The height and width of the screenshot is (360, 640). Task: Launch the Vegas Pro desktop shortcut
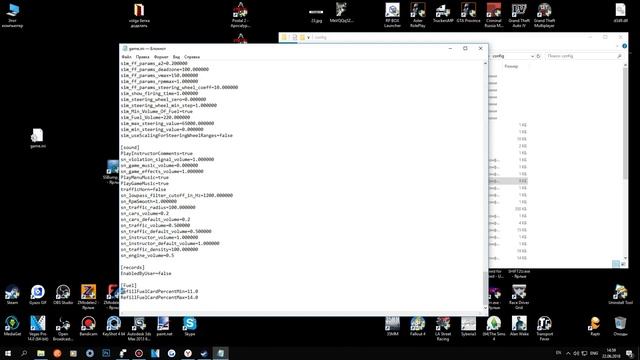pyautogui.click(x=38, y=328)
